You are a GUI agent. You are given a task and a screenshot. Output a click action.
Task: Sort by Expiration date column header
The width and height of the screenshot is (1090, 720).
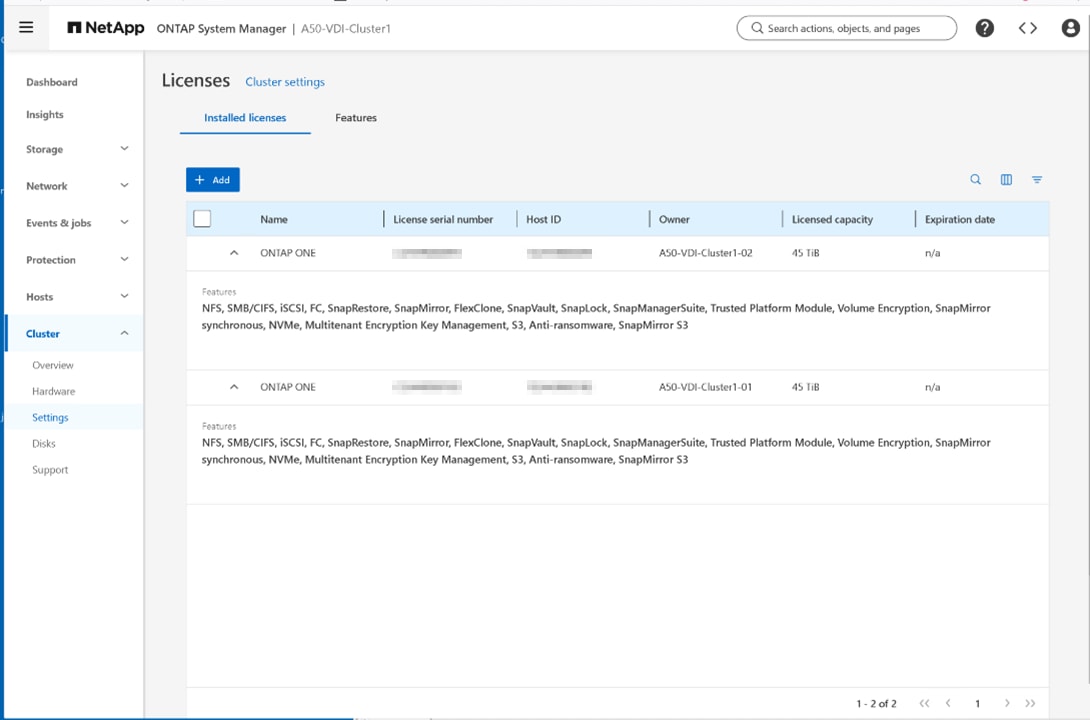(x=959, y=219)
